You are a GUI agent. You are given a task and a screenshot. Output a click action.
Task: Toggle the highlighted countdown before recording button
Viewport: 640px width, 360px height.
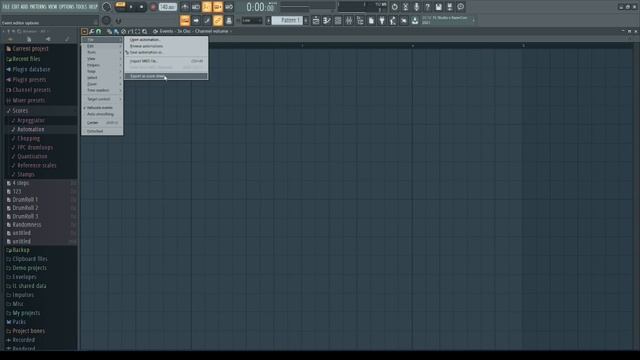coord(207,7)
